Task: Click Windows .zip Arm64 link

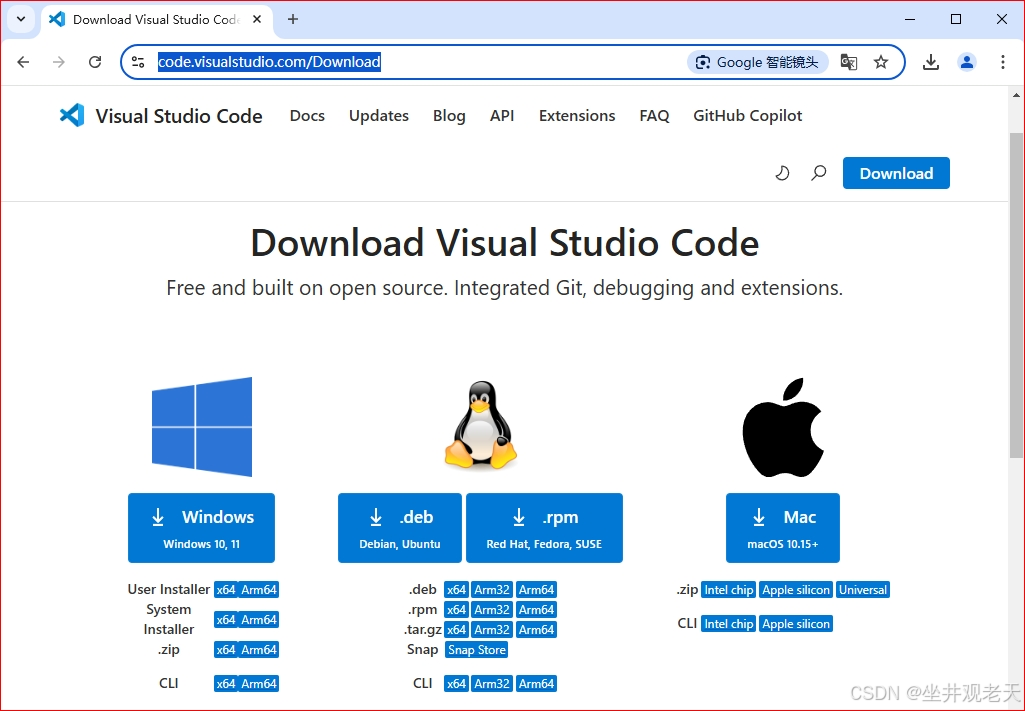Action: pos(259,650)
